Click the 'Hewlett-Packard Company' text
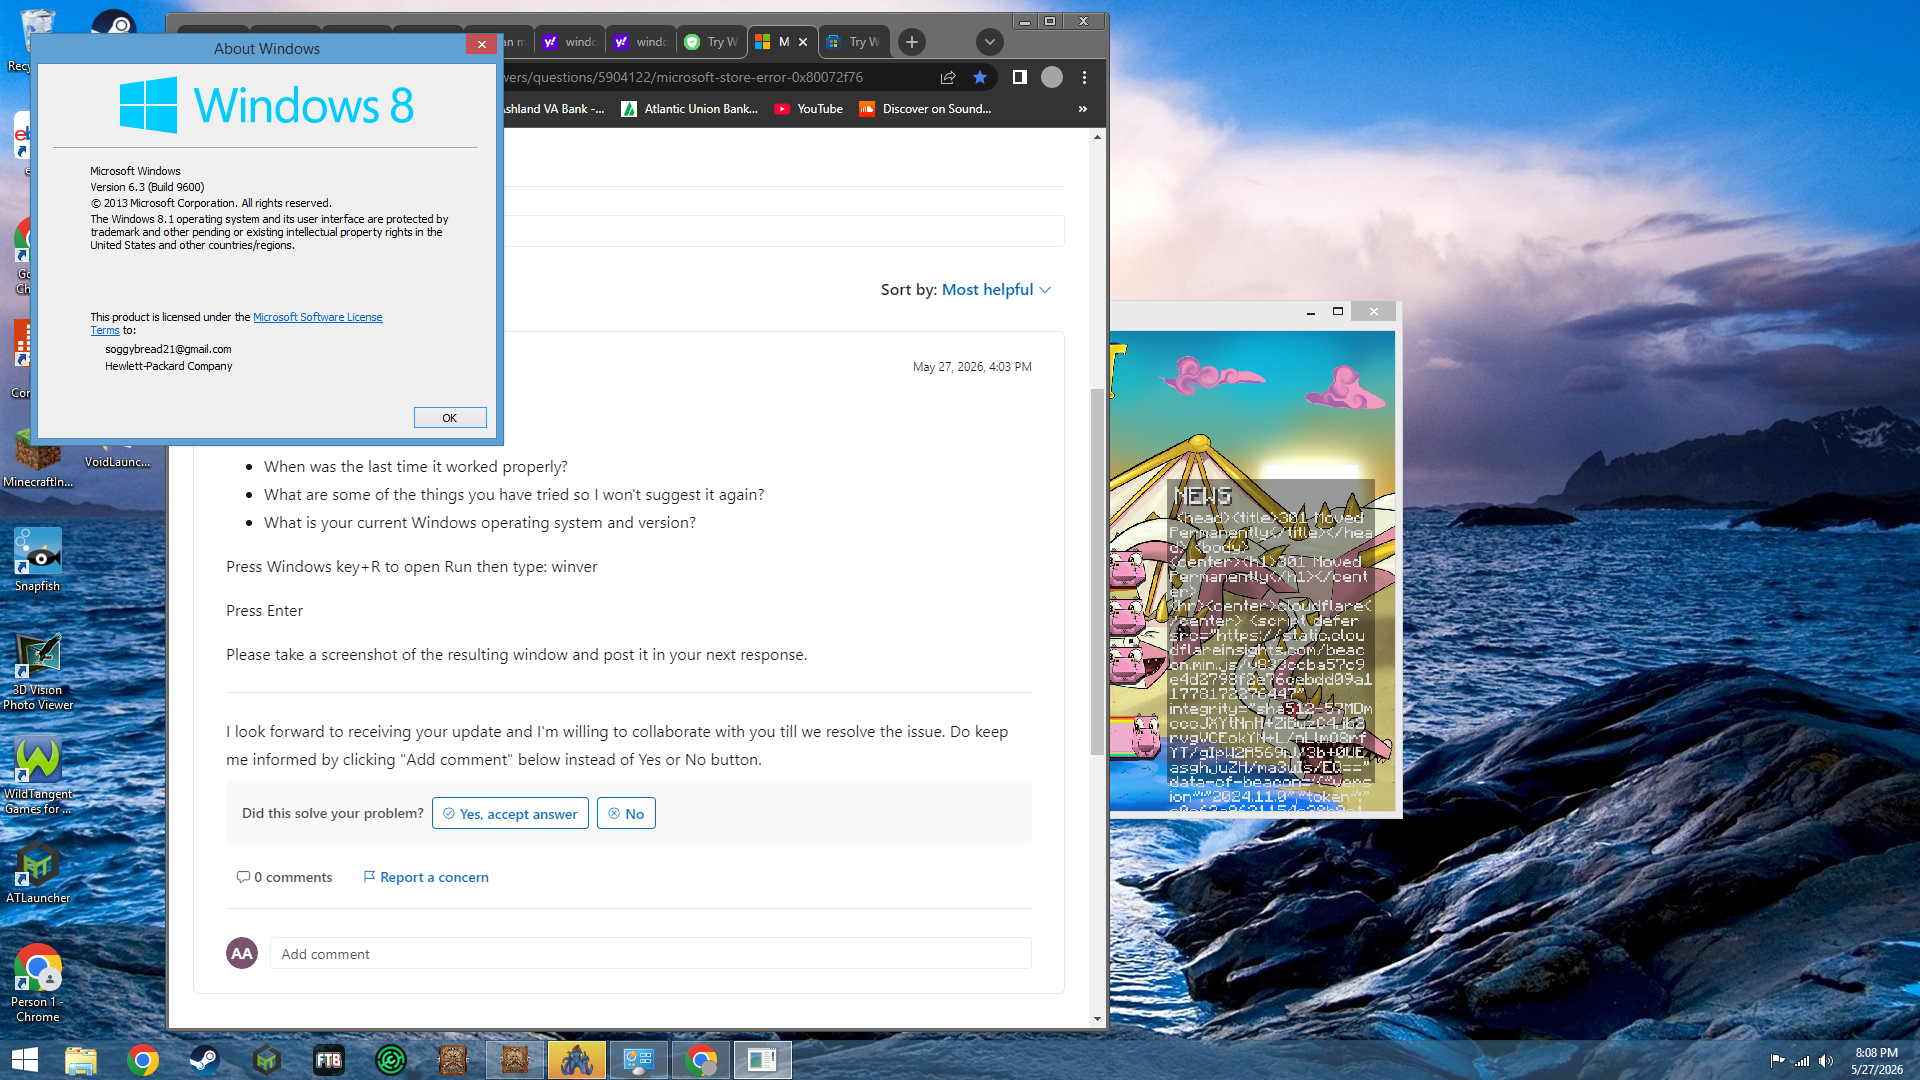This screenshot has height=1080, width=1920. coord(169,366)
